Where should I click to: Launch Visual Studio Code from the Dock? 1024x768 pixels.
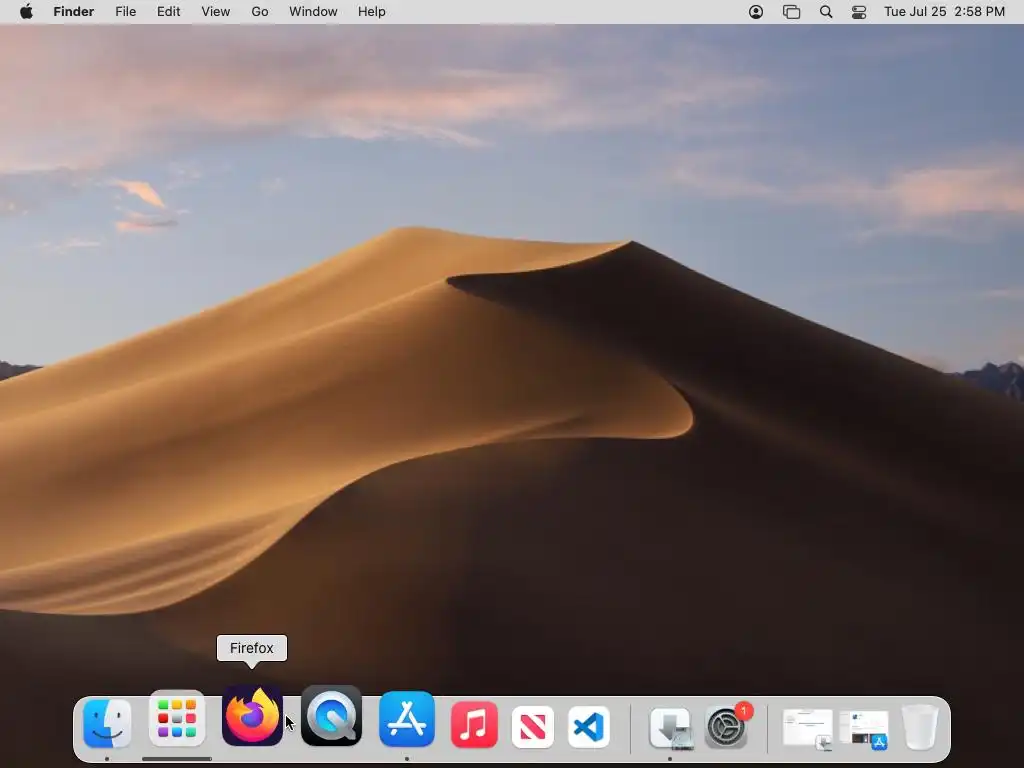[x=588, y=726]
